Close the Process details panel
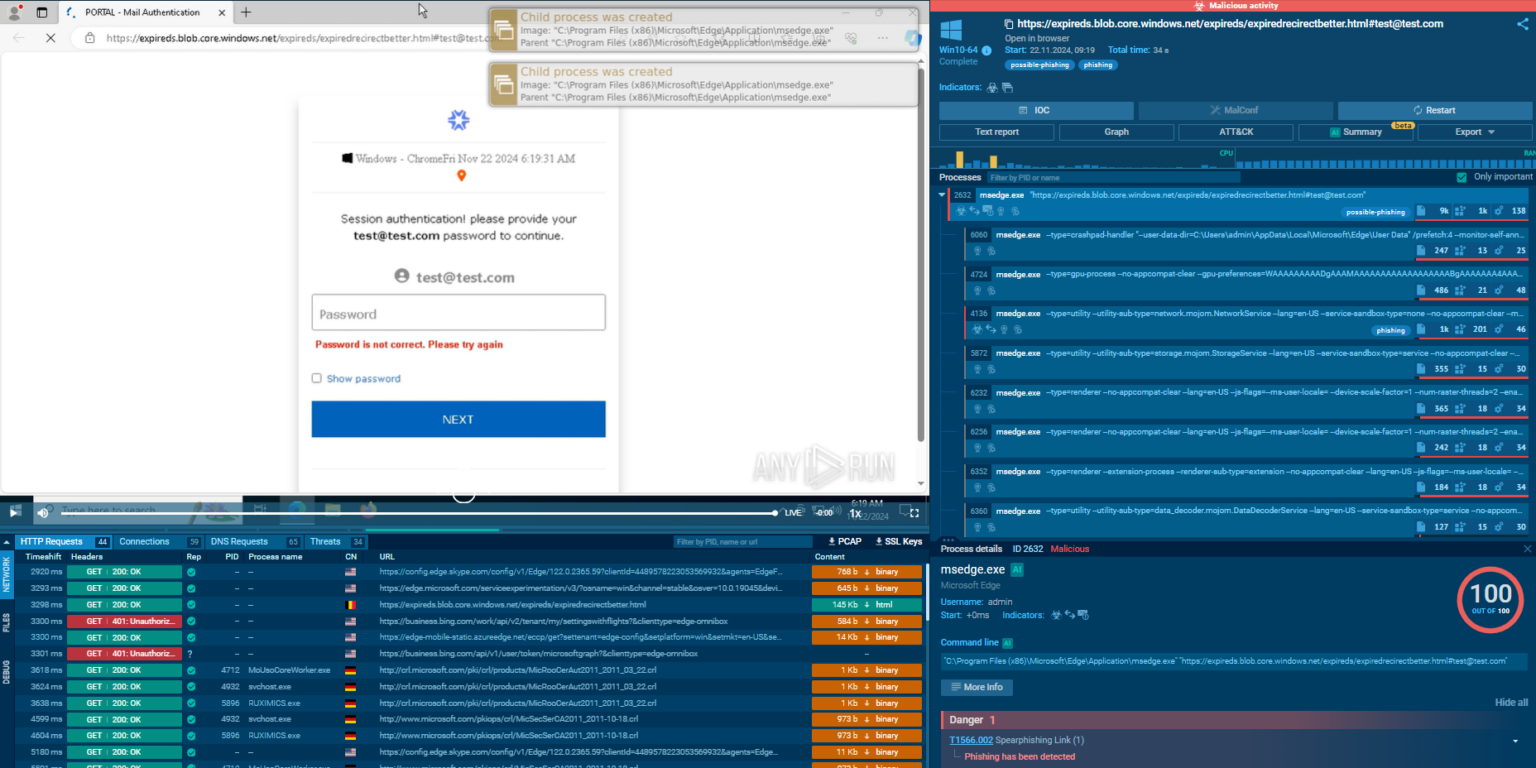 pos(1526,549)
